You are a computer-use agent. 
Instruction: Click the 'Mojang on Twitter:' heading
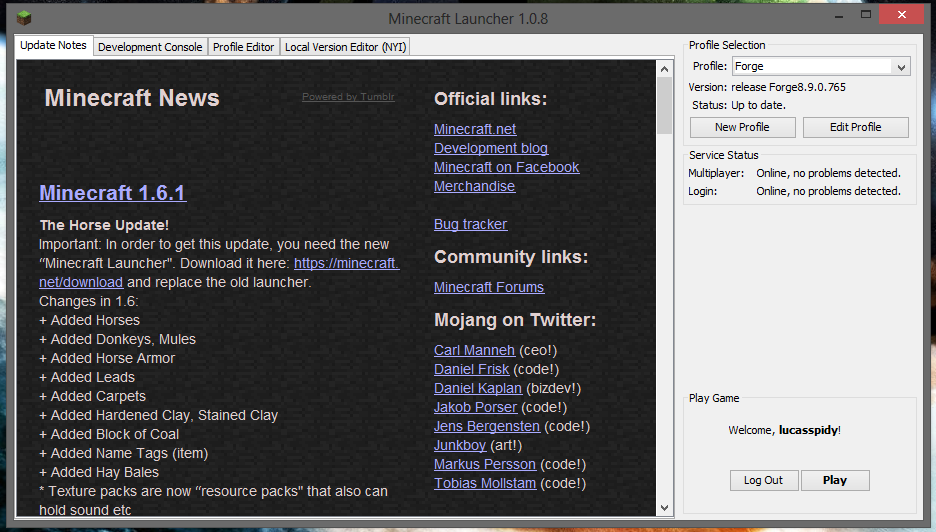click(515, 321)
